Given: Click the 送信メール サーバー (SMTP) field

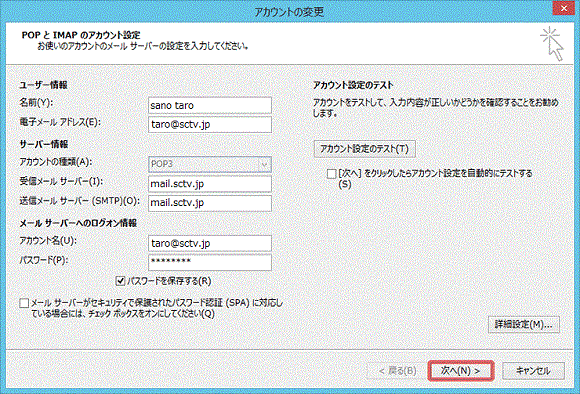Looking at the screenshot, I should tap(210, 203).
